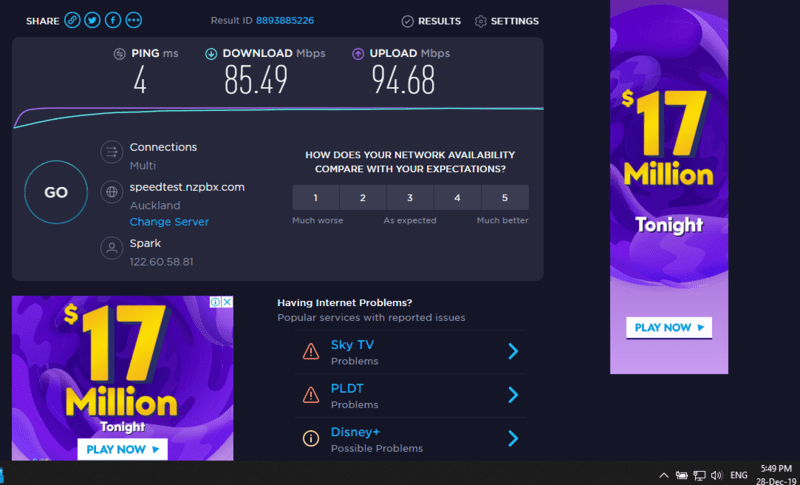Copy result link via share link icon
Screen dimensions: 800x485
click(72, 20)
